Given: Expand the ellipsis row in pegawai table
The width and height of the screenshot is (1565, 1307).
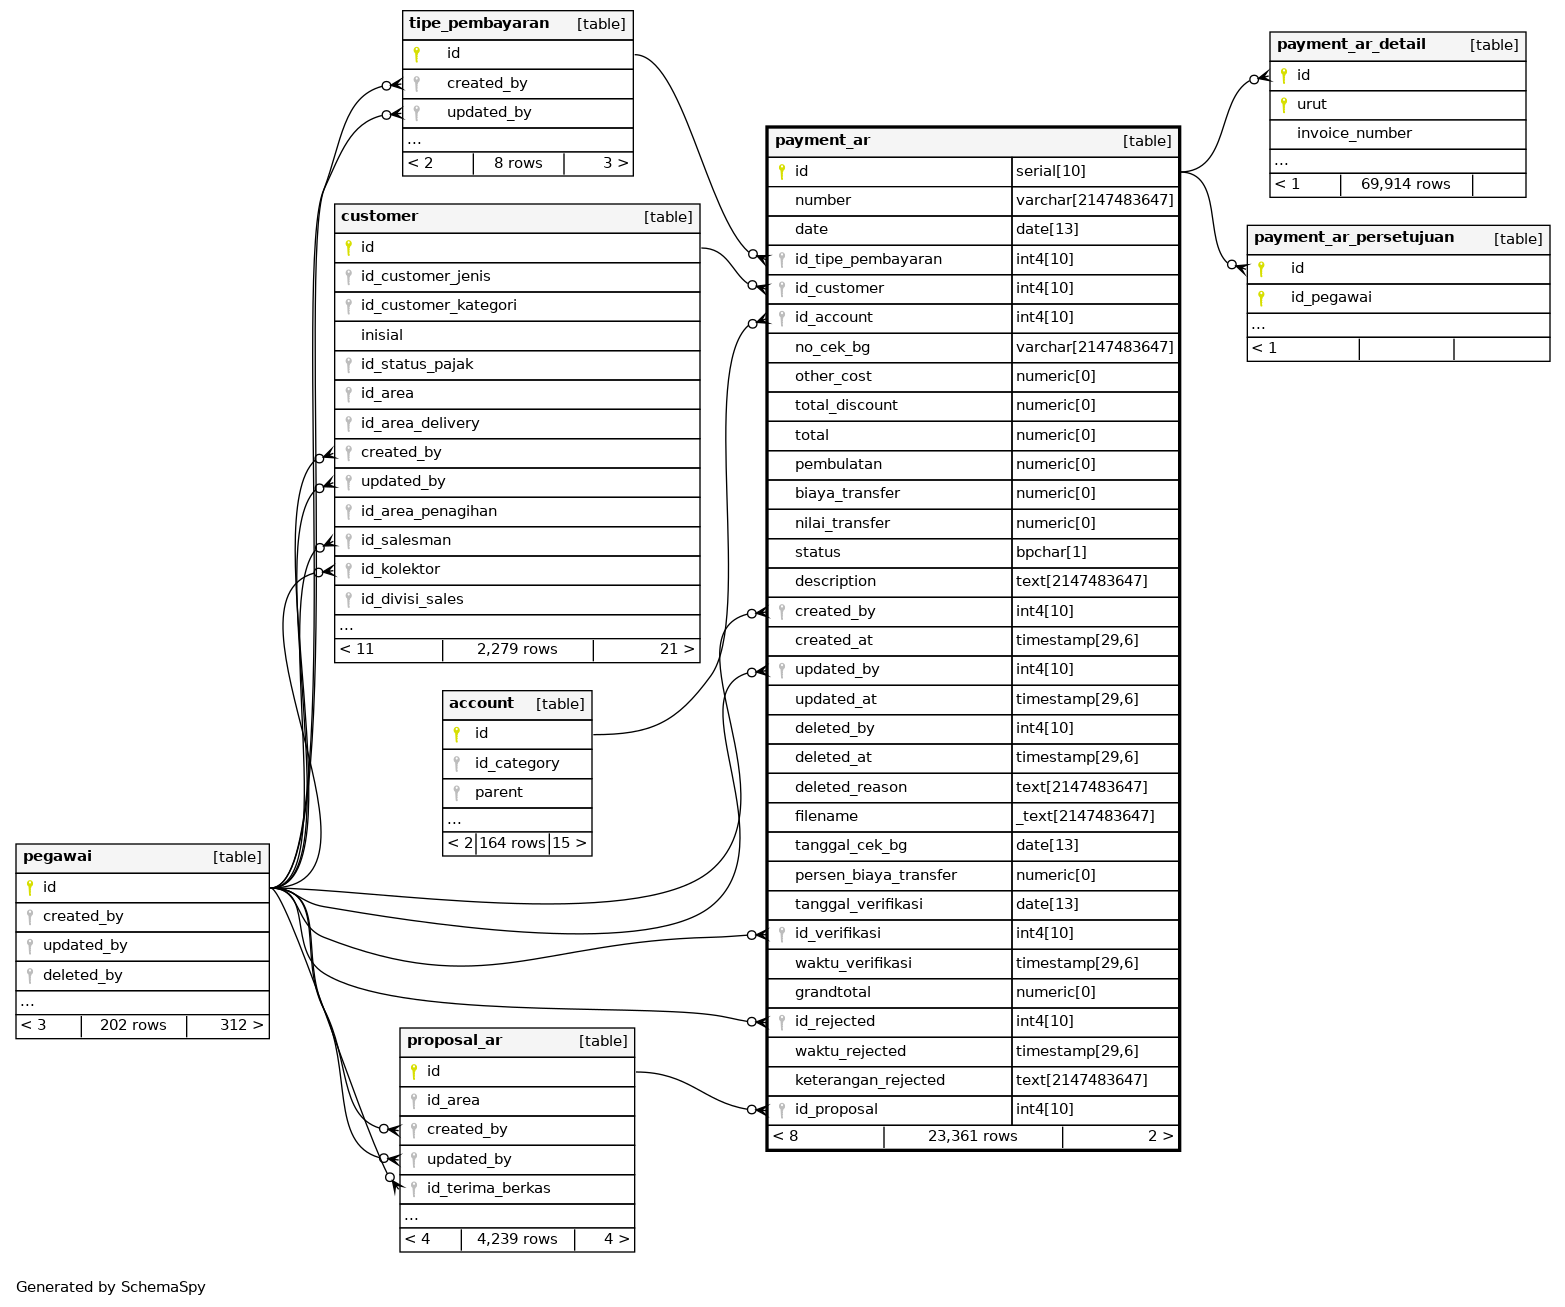Looking at the screenshot, I should [27, 1002].
